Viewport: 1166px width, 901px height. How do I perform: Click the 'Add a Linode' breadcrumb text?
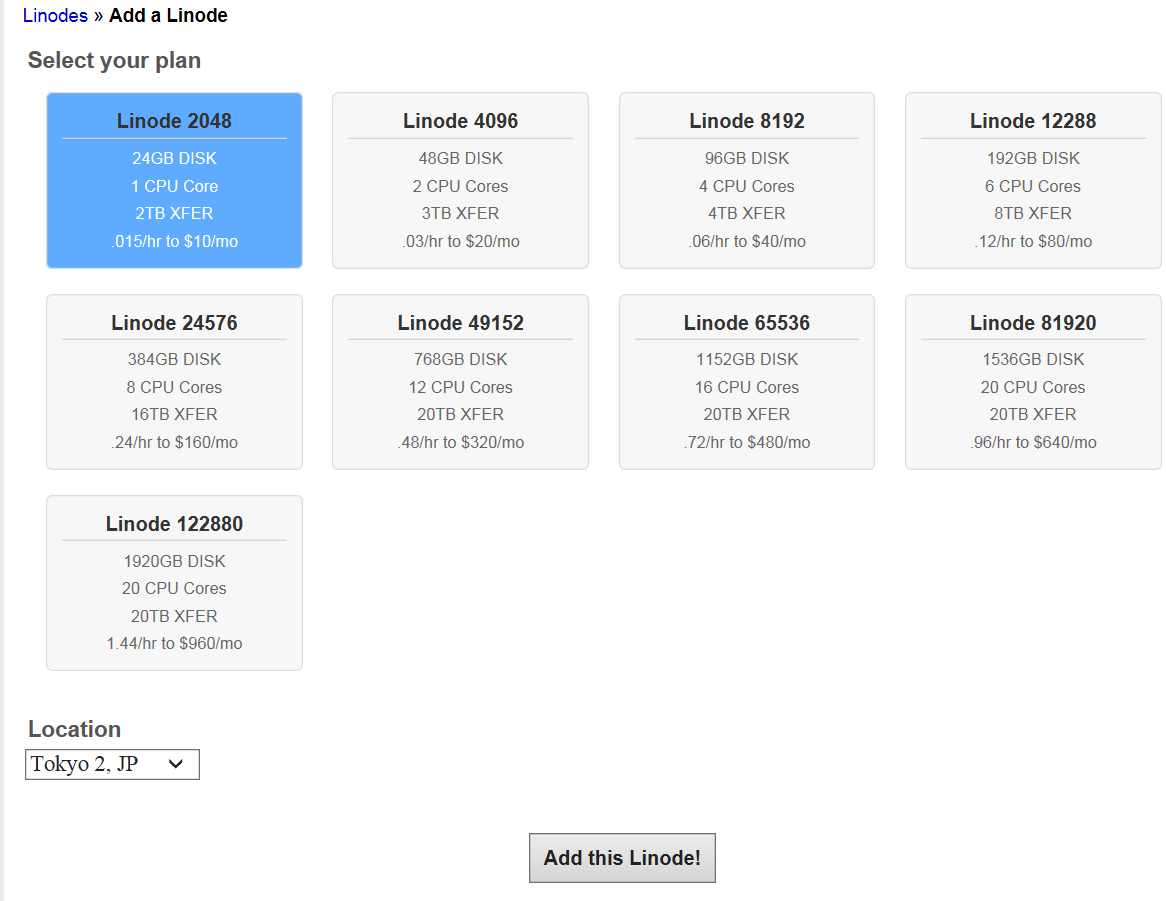point(168,16)
